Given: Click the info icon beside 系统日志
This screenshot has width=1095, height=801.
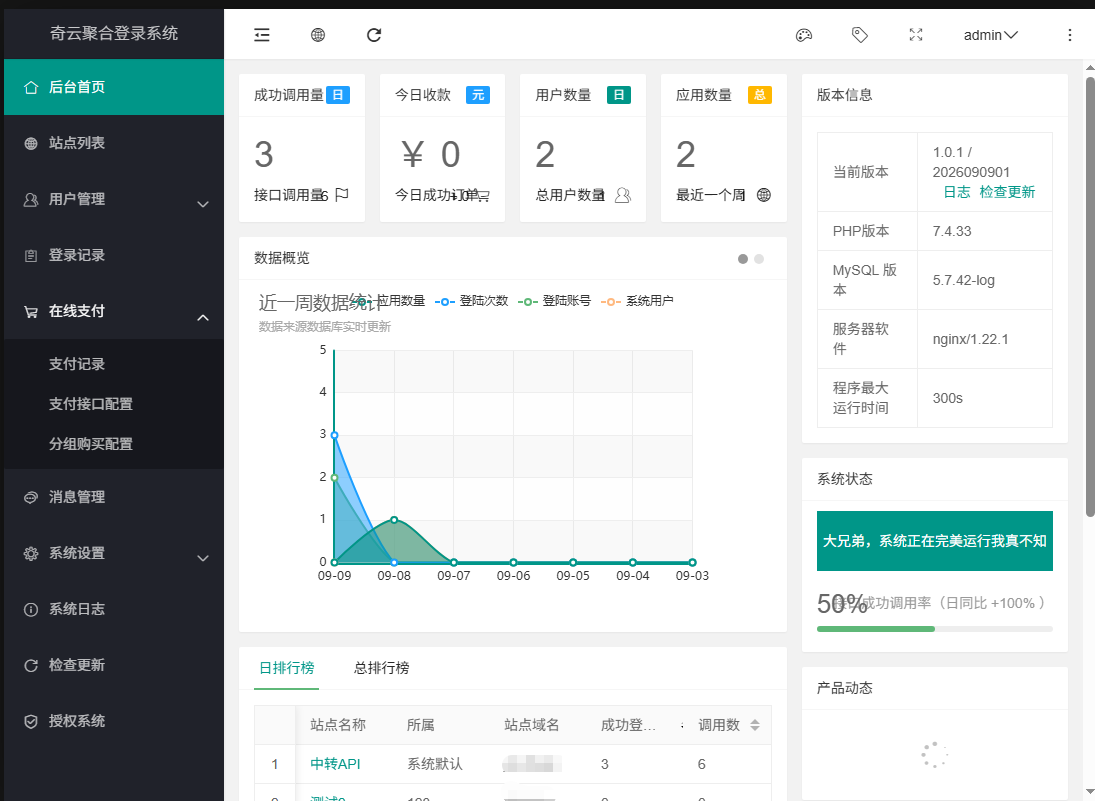Looking at the screenshot, I should (31, 610).
